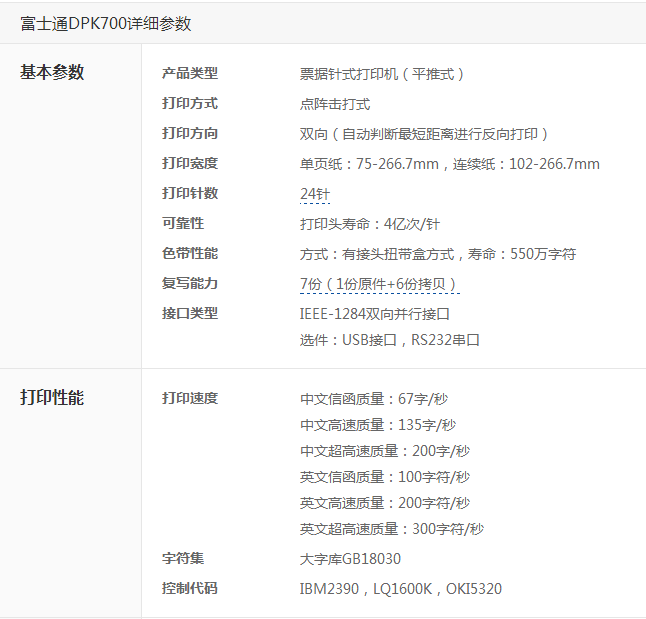This screenshot has height=619, width=646.
Task: Open the 7份（1份原件+6份拷贝）link
Action: point(379,284)
